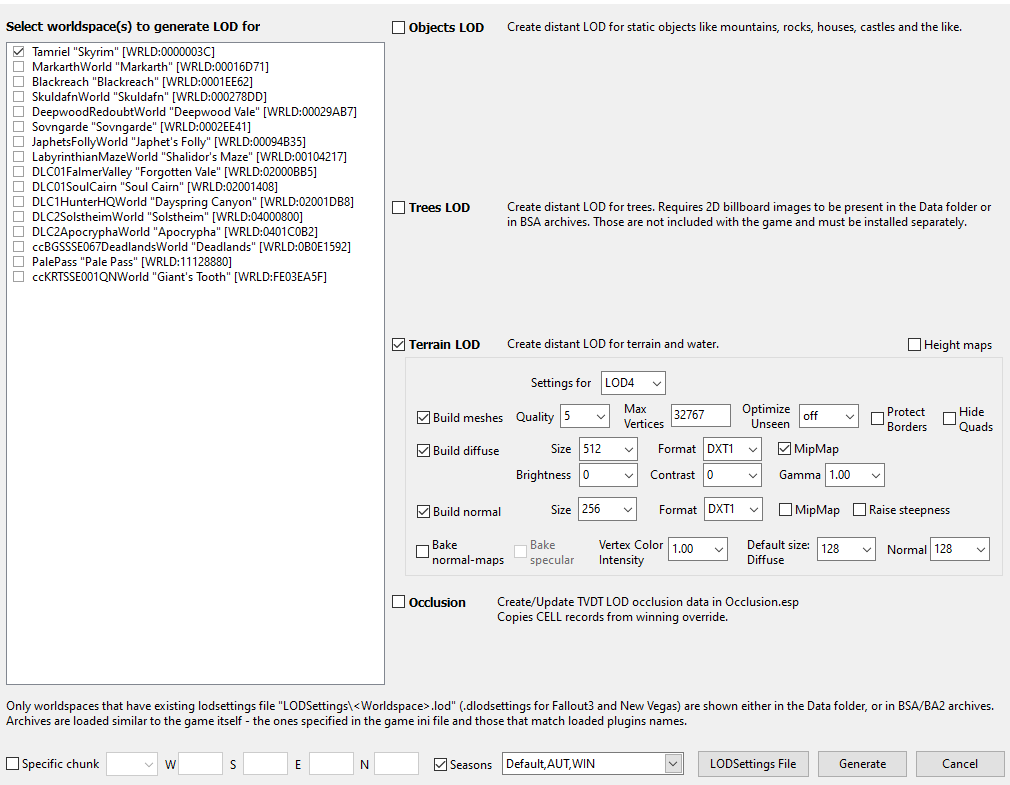Image resolution: width=1010 pixels, height=785 pixels.
Task: Check DLC1HunterHQWorld "Dayspring Canyon" checkbox
Action: click(x=19, y=202)
